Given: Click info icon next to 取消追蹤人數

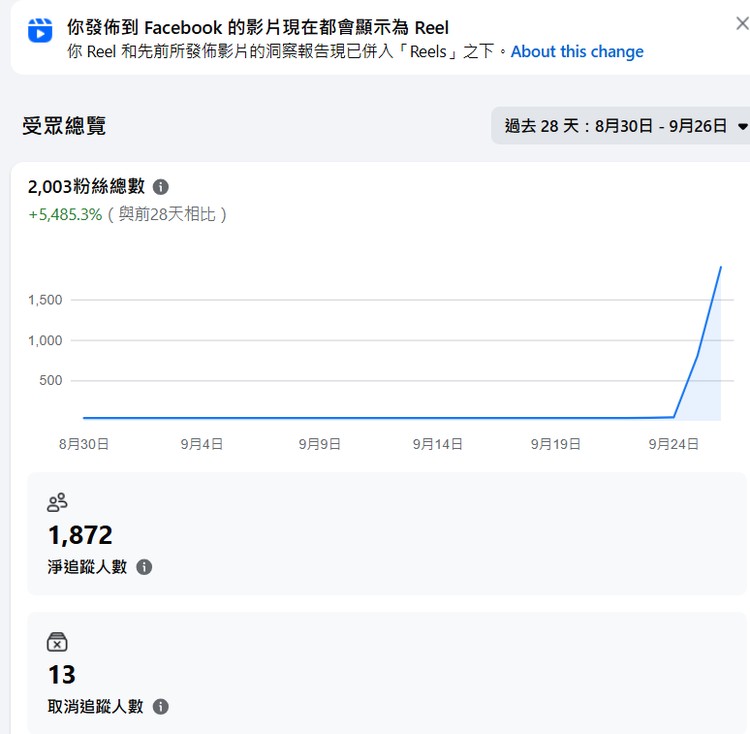Looking at the screenshot, I should tap(161, 706).
